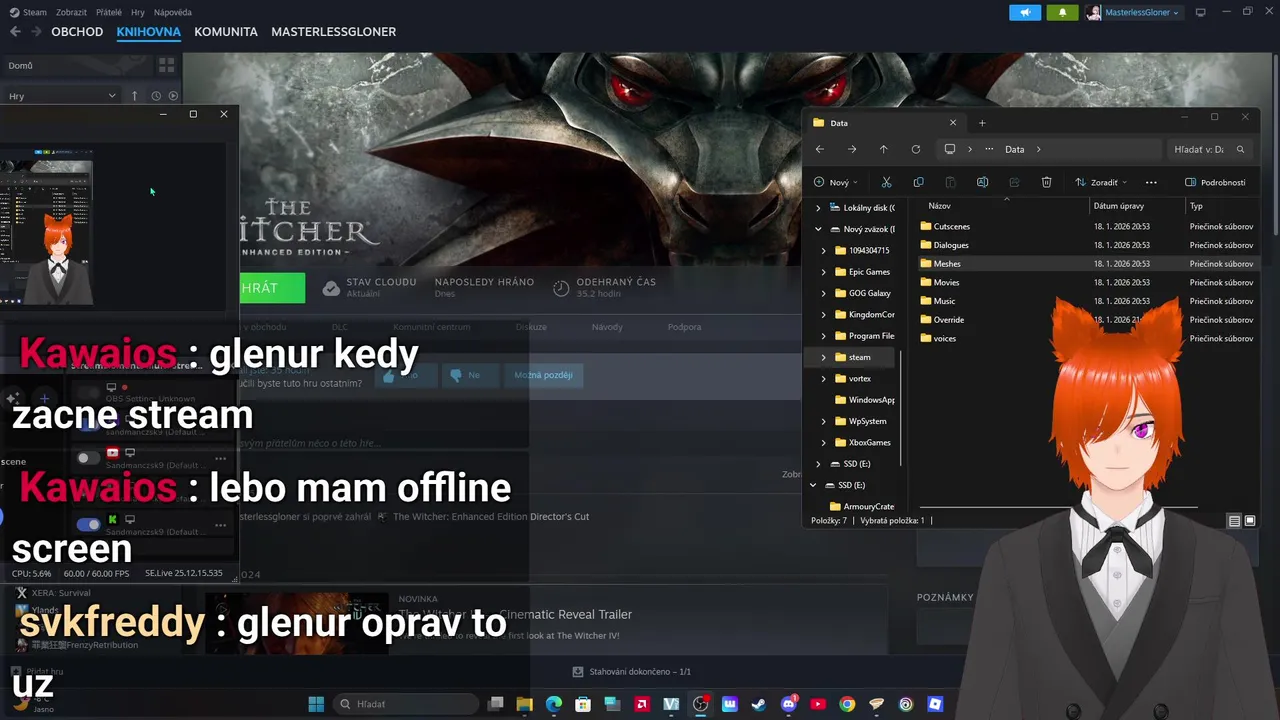Switch Explorer to details list view icon
The width and height of the screenshot is (1280, 720).
click(1234, 521)
